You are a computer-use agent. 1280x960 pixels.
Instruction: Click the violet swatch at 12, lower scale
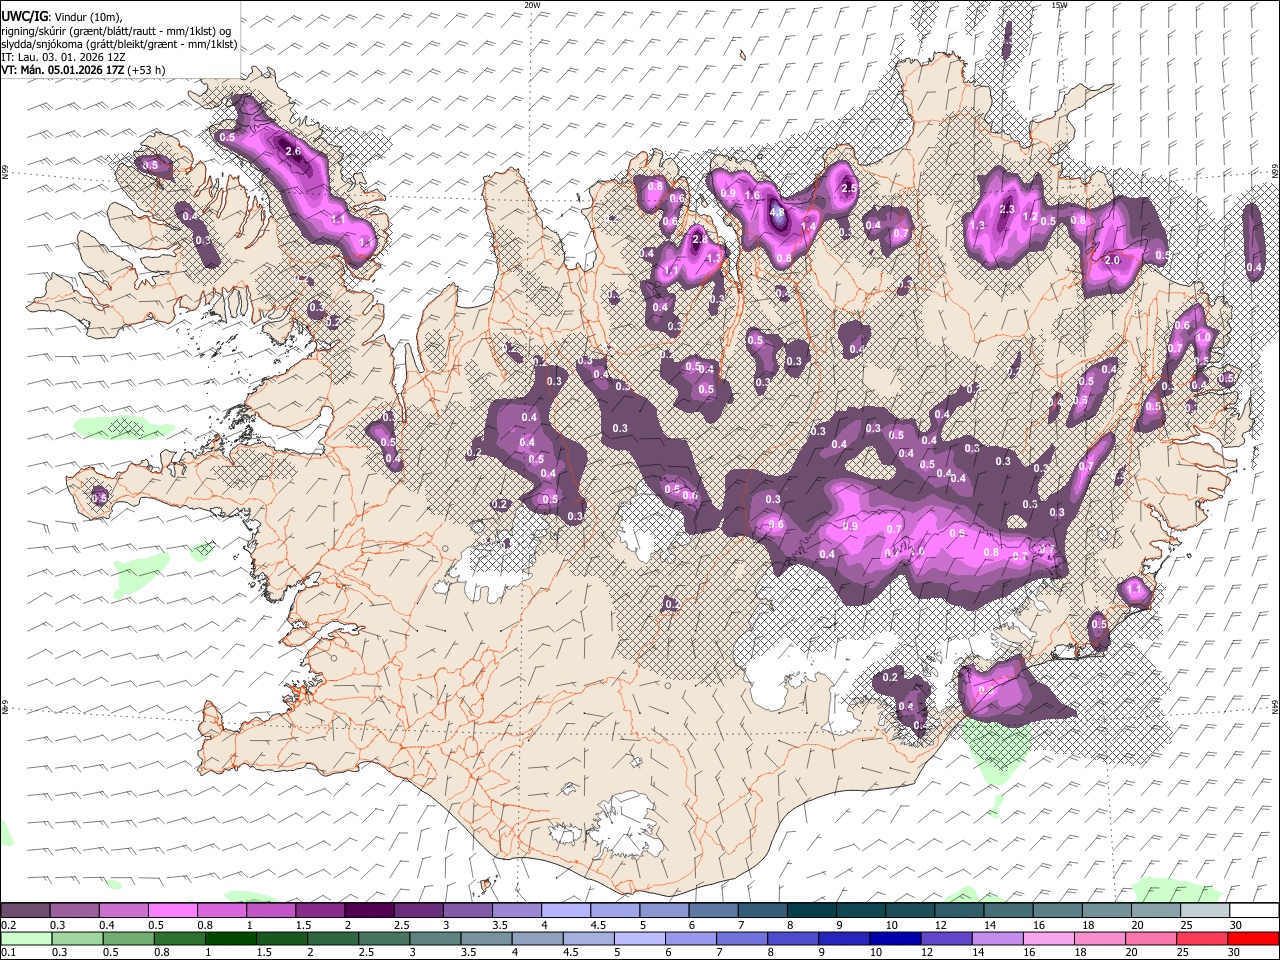(x=945, y=939)
